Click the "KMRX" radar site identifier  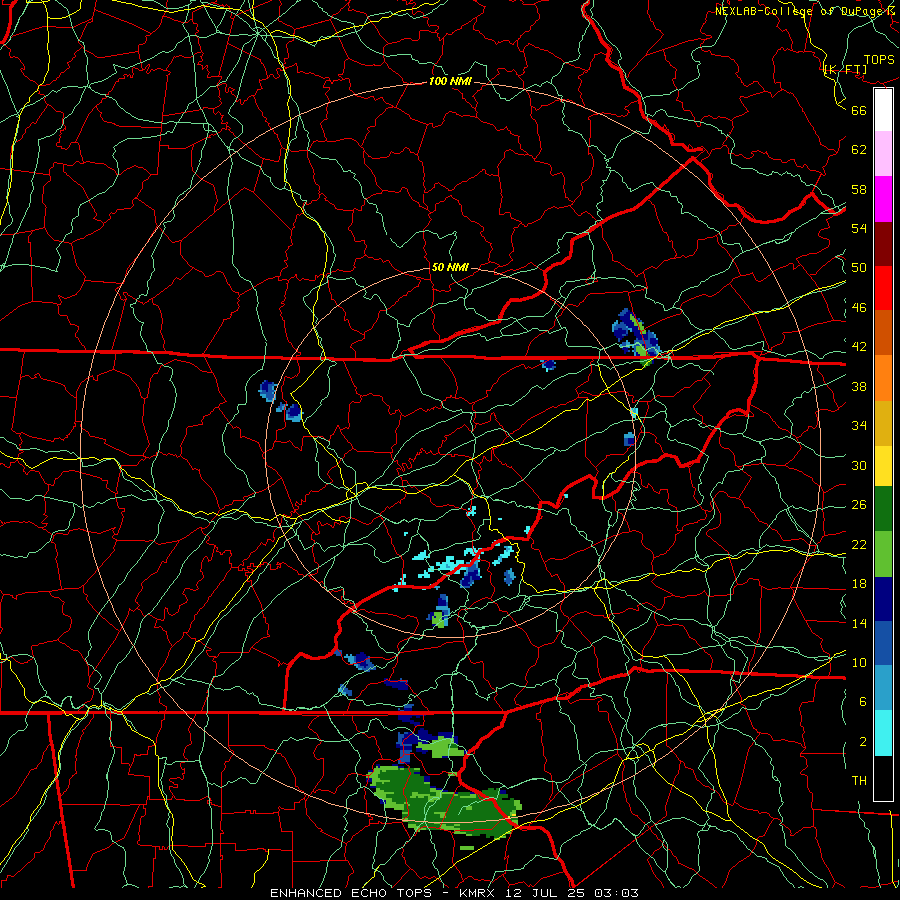tap(479, 893)
